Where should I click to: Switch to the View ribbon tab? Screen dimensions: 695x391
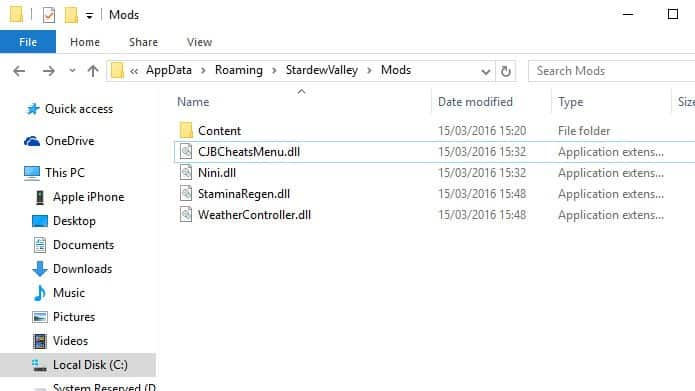coord(199,42)
